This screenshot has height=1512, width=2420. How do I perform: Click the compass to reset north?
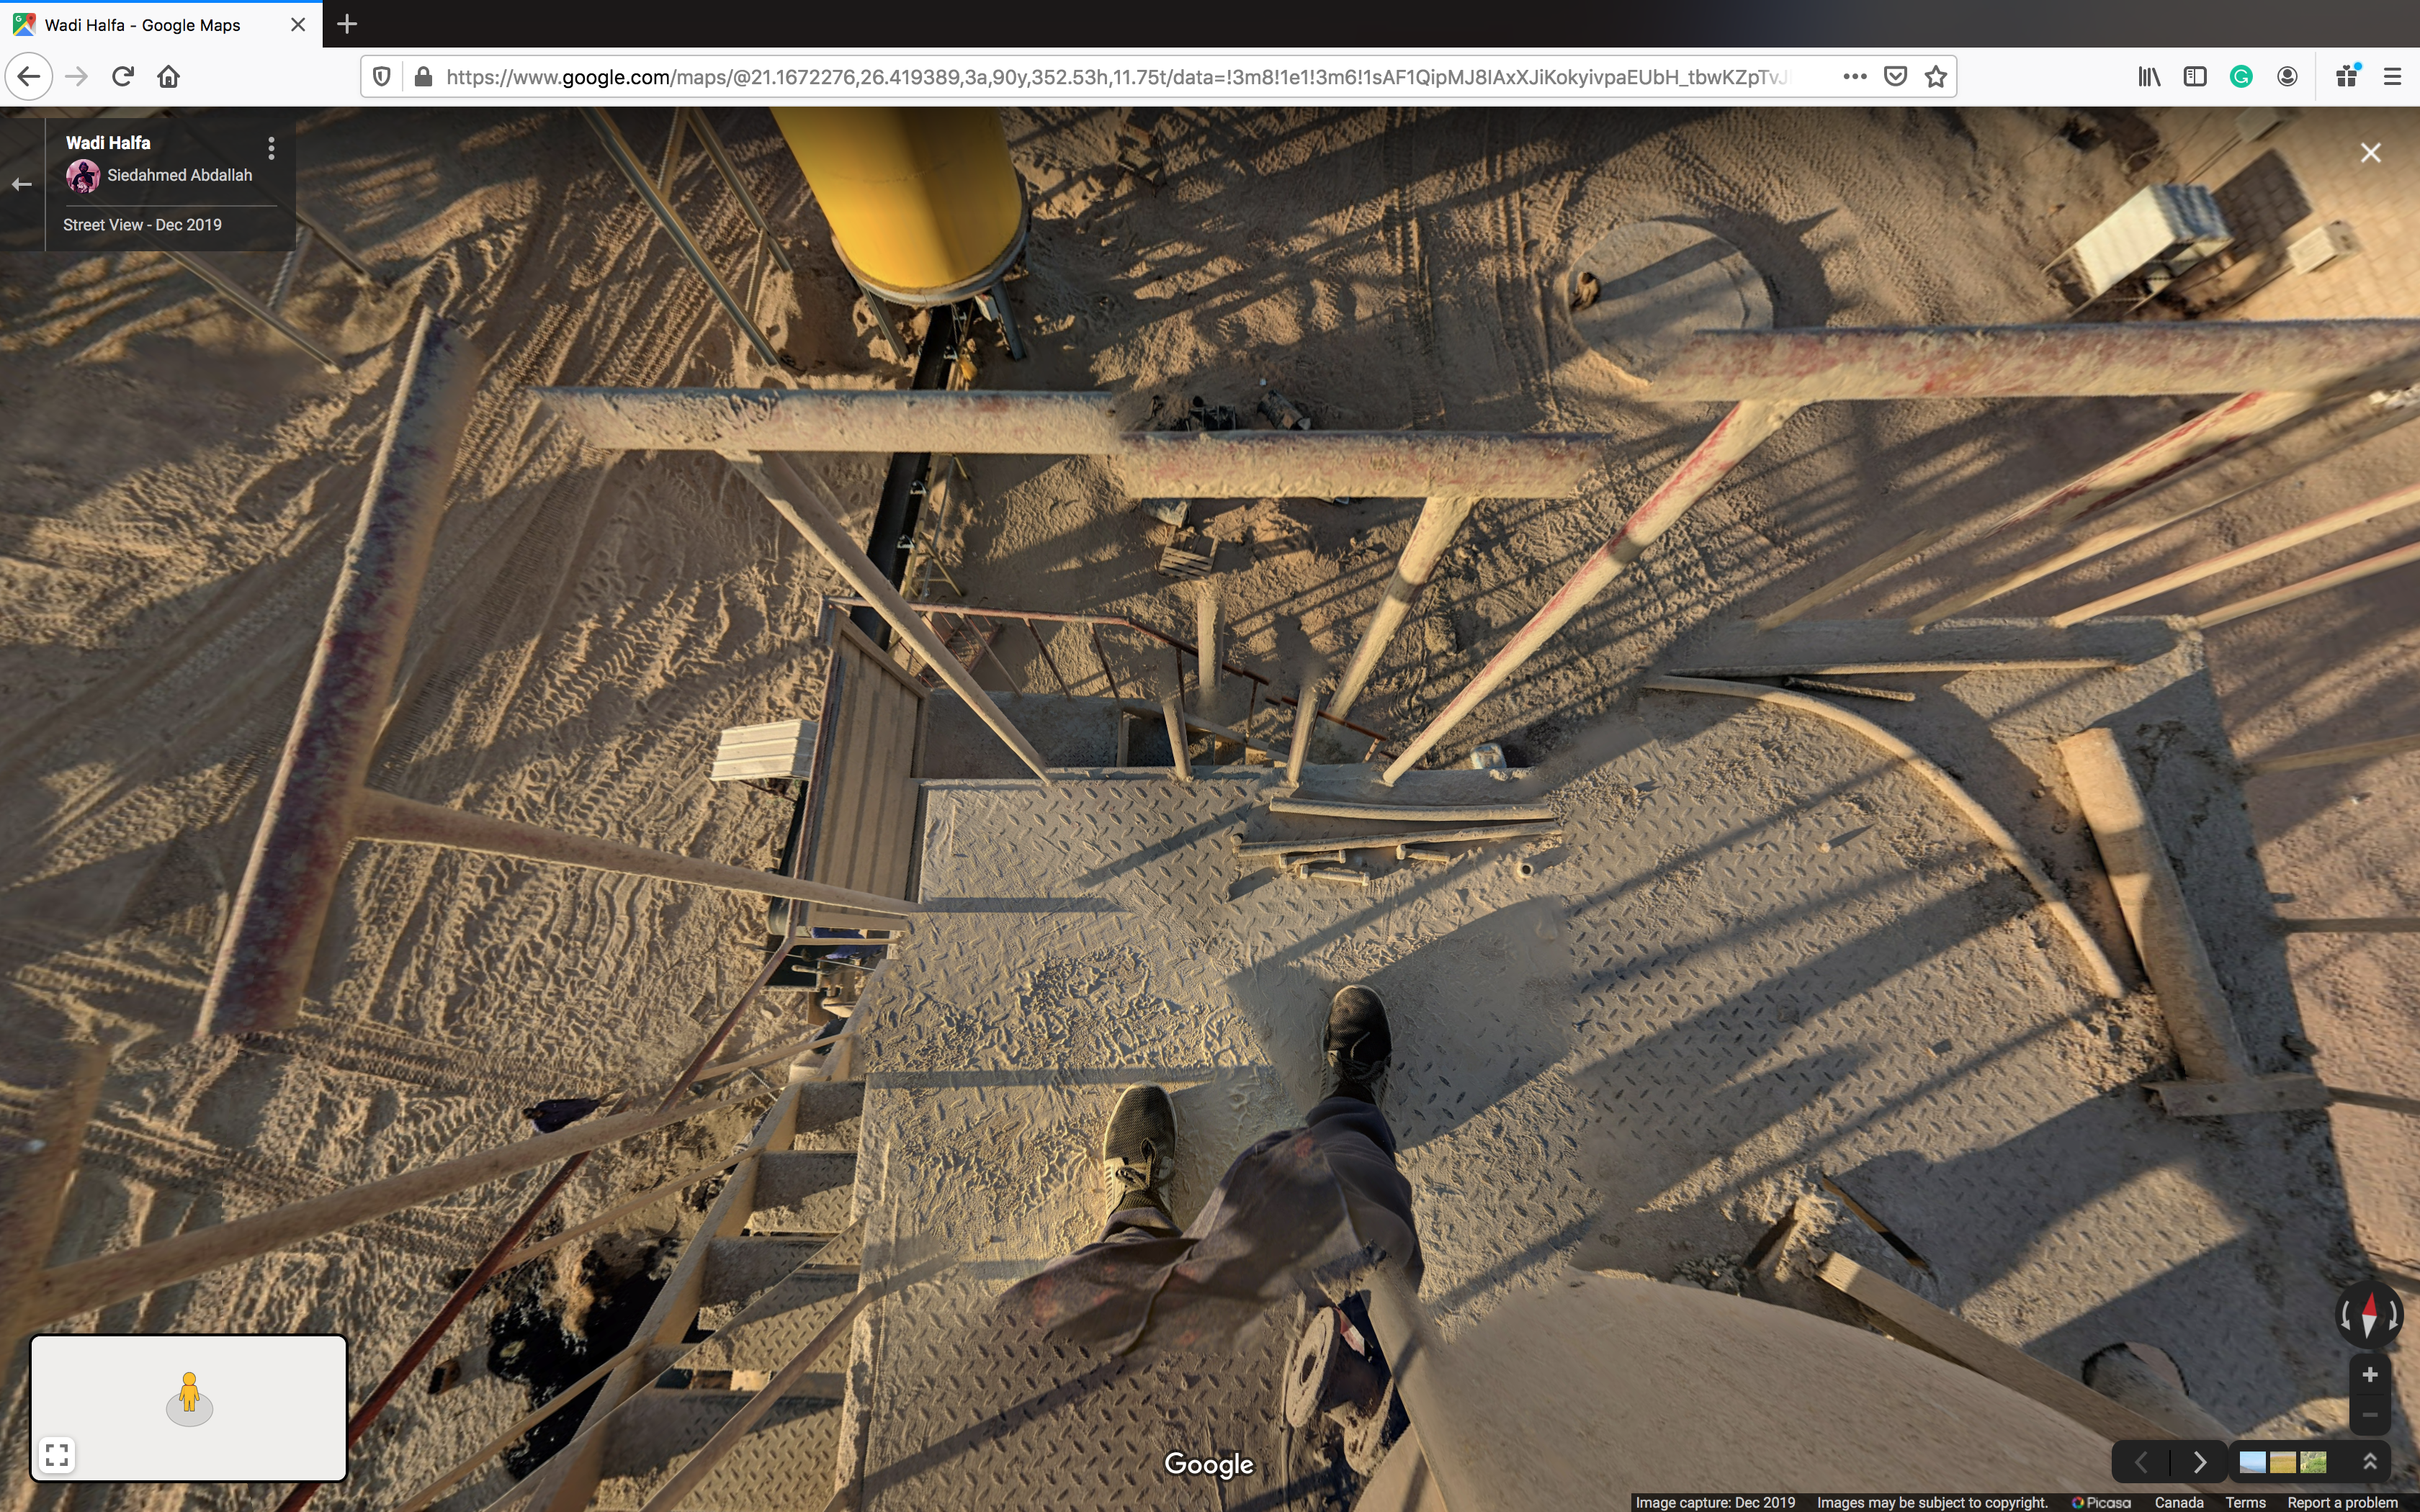pos(2368,1314)
